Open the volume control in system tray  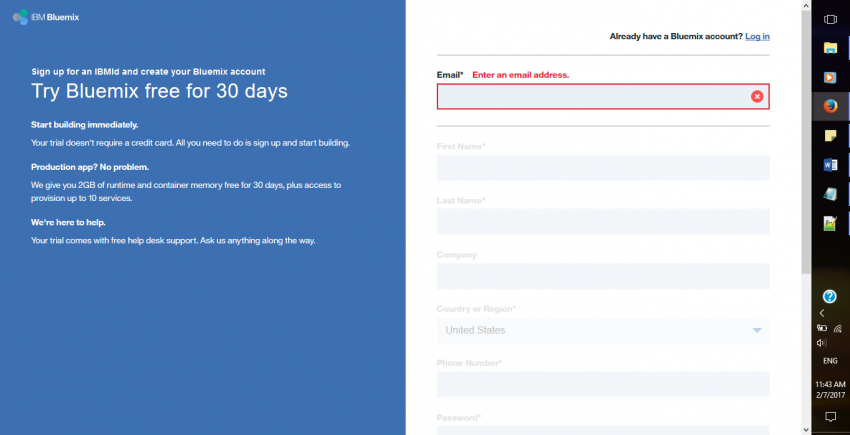(822, 342)
